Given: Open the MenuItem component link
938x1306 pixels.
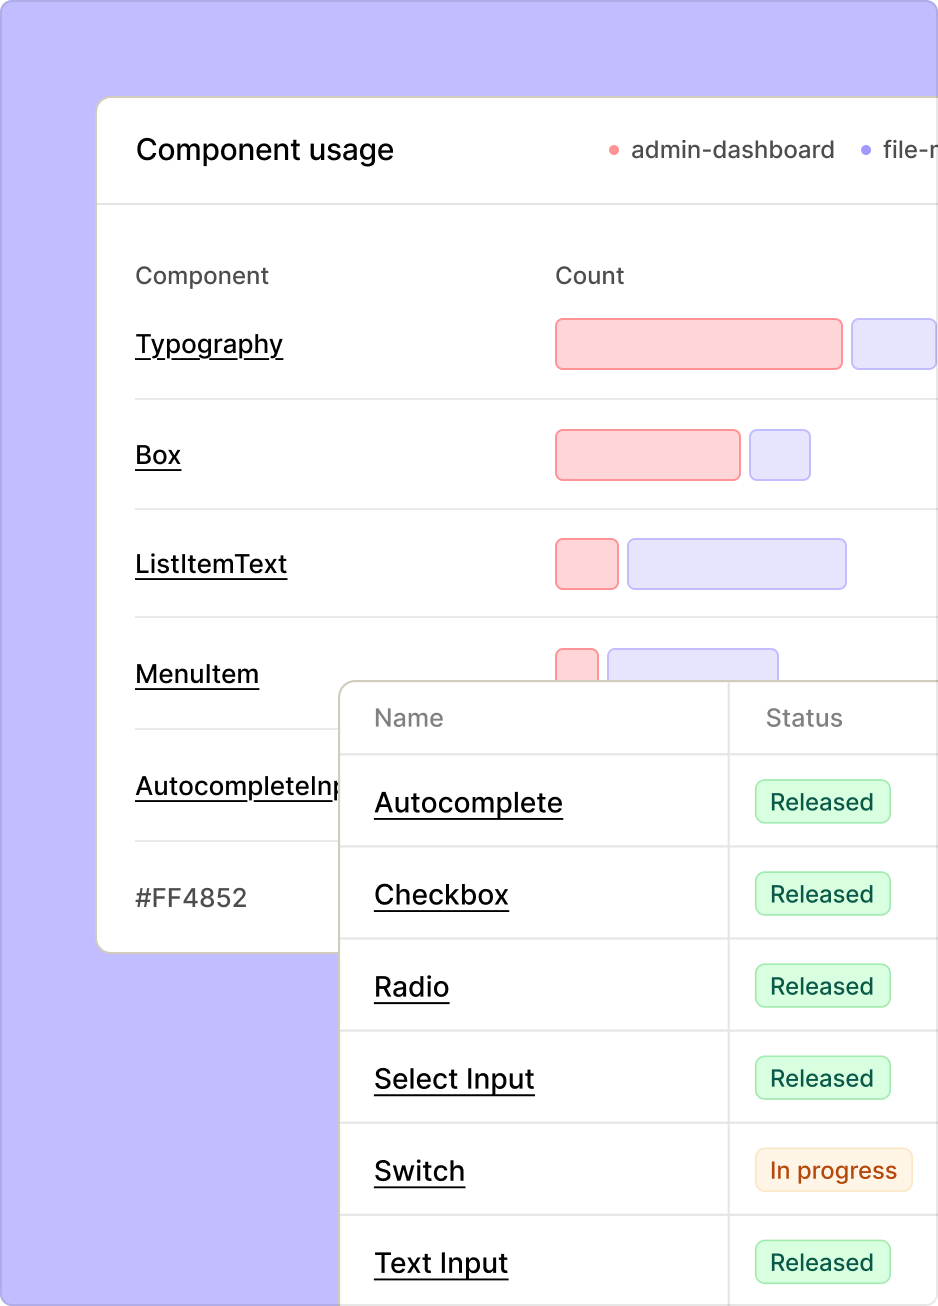Looking at the screenshot, I should (x=197, y=675).
